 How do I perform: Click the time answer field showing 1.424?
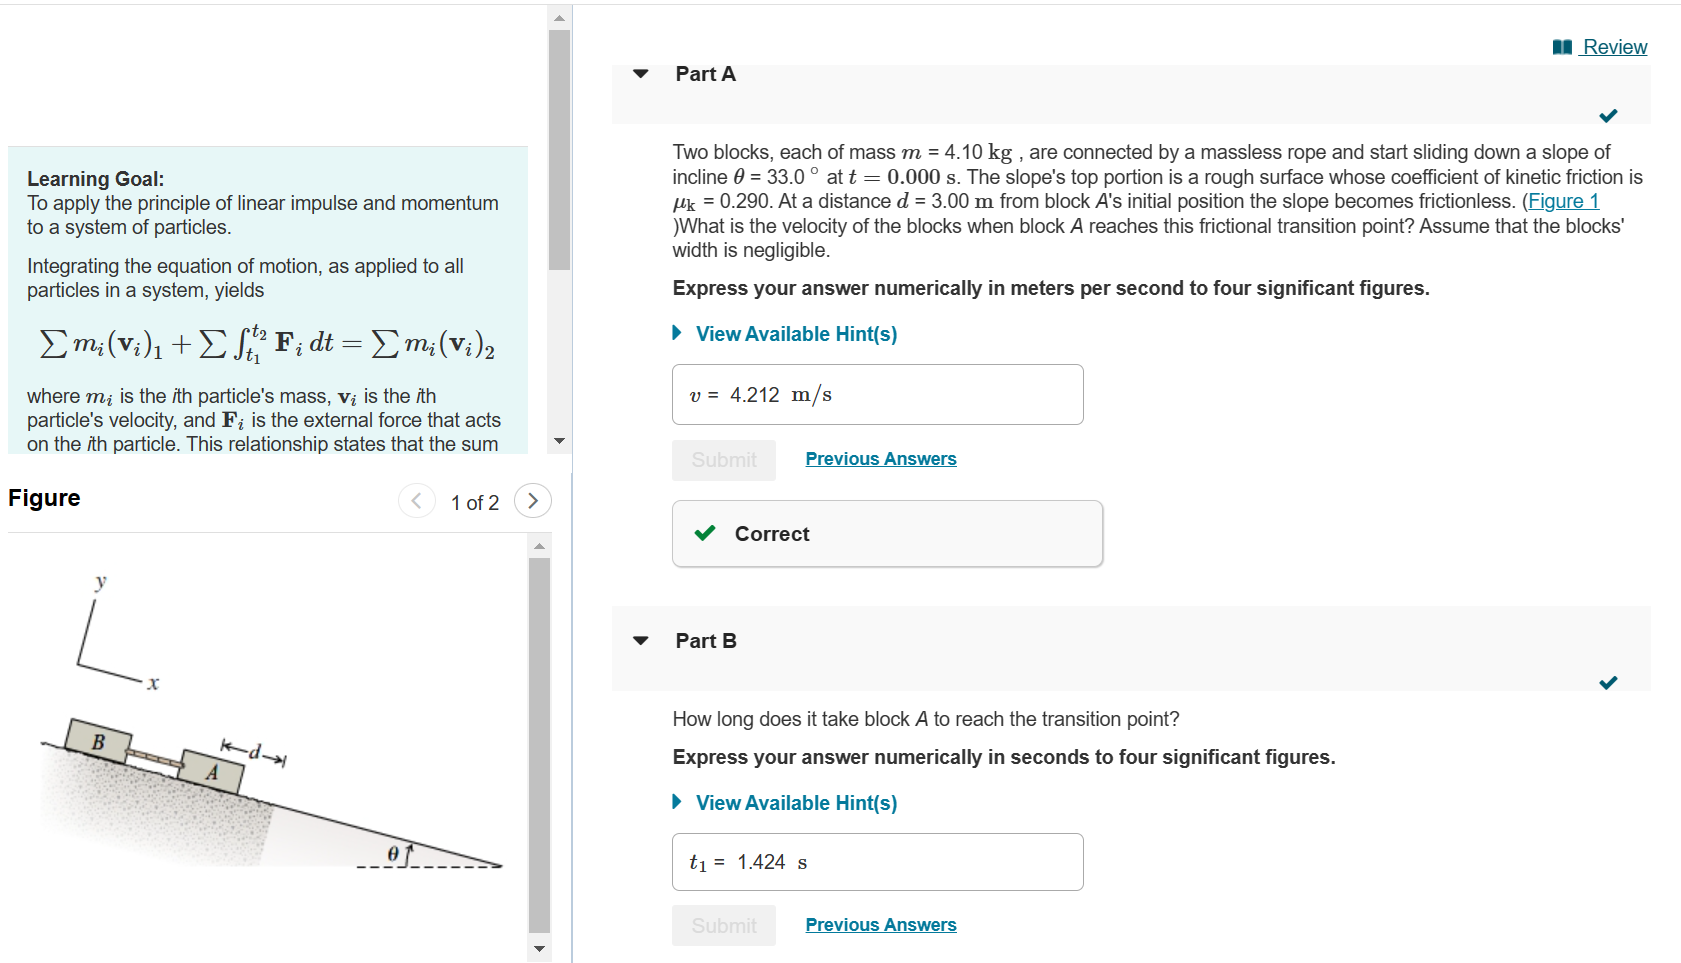pyautogui.click(x=877, y=861)
